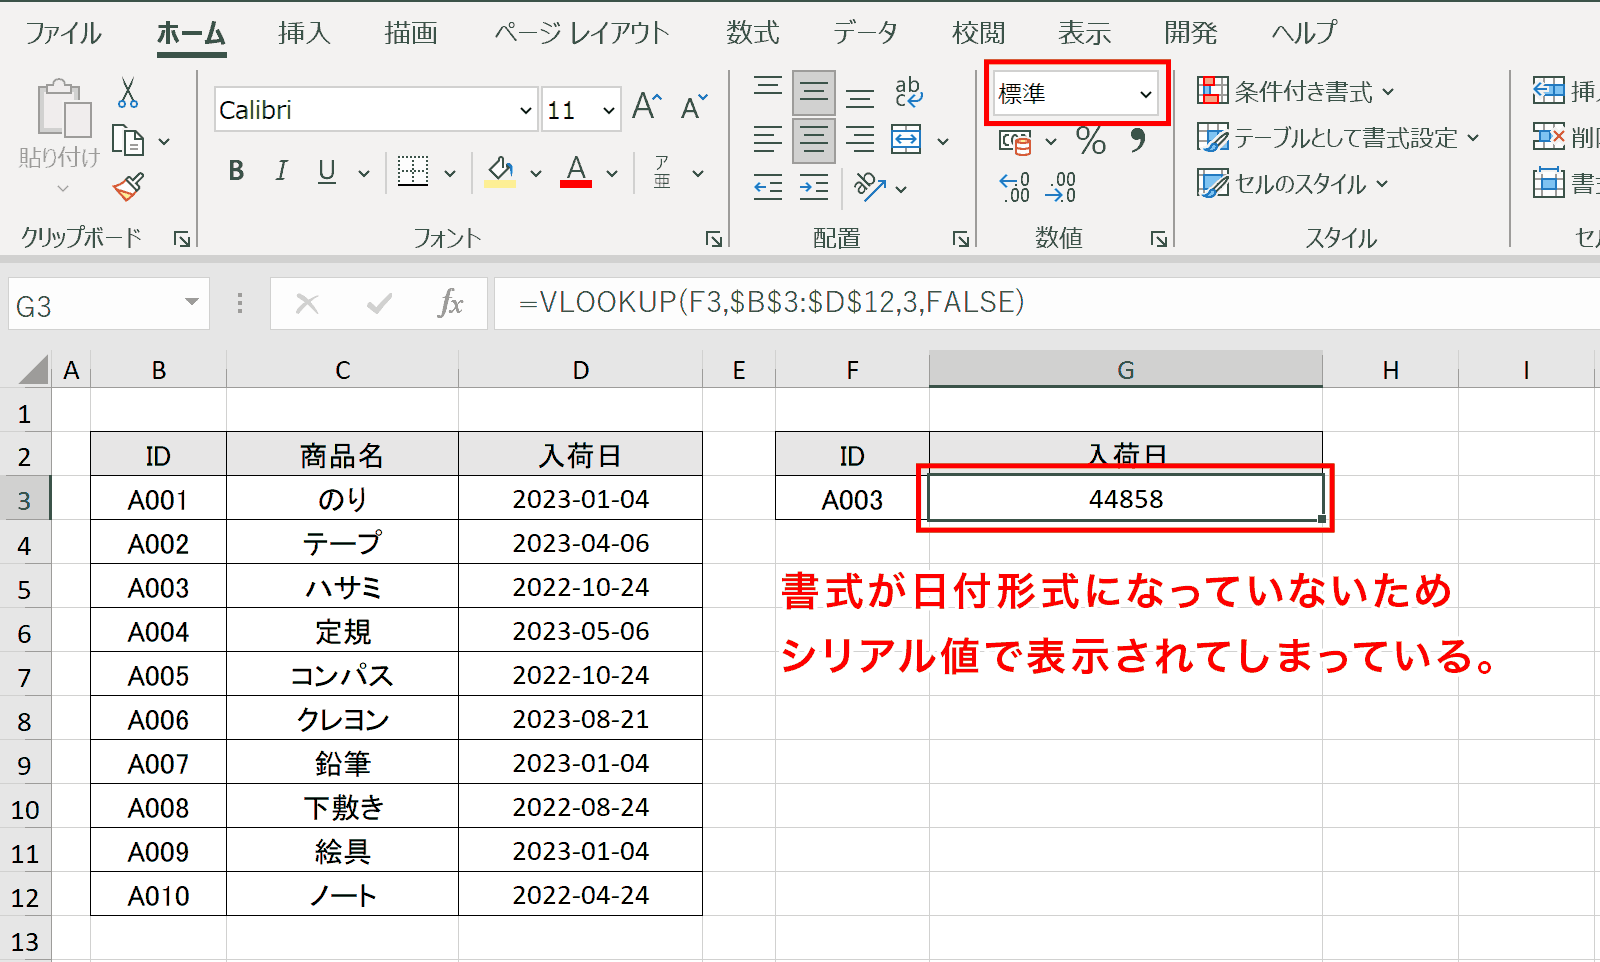This screenshot has width=1600, height=962.
Task: Switch to the 挿入 tab
Action: [x=304, y=33]
